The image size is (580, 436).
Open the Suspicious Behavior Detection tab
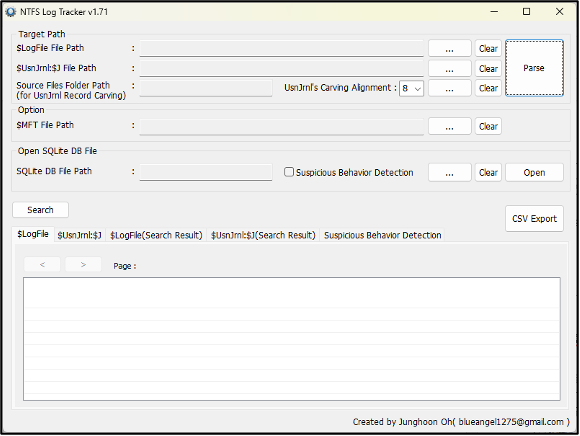[382, 235]
